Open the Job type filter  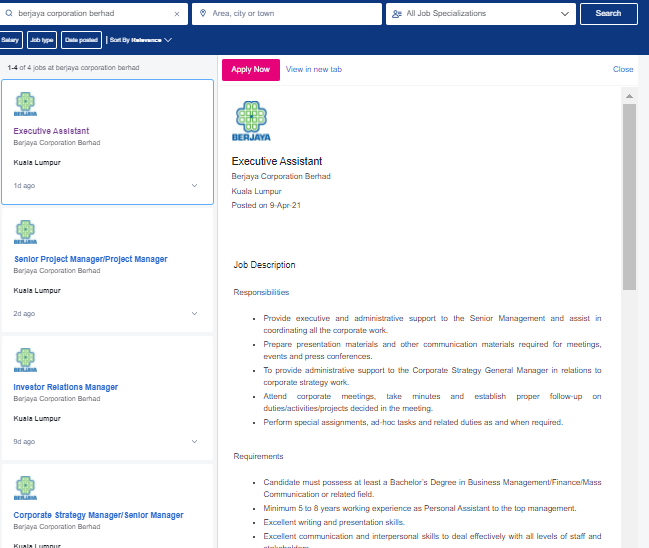pyautogui.click(x=42, y=40)
